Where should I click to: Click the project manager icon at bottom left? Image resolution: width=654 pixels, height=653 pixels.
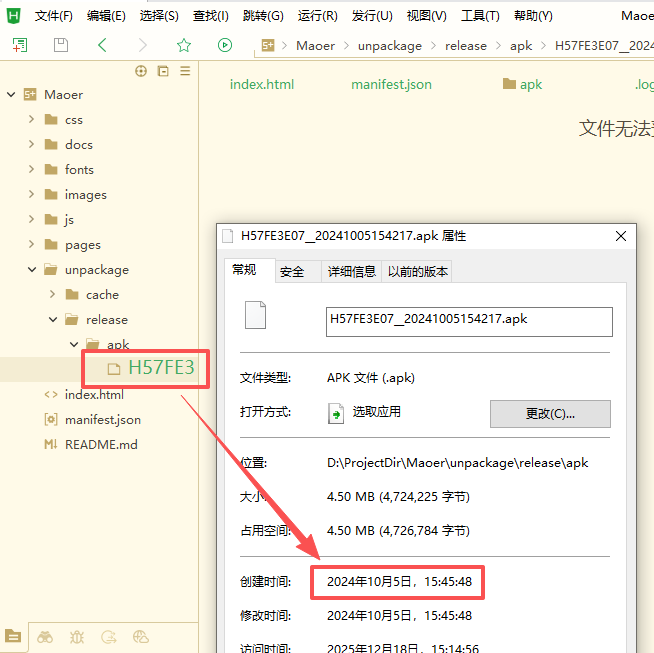(13, 636)
